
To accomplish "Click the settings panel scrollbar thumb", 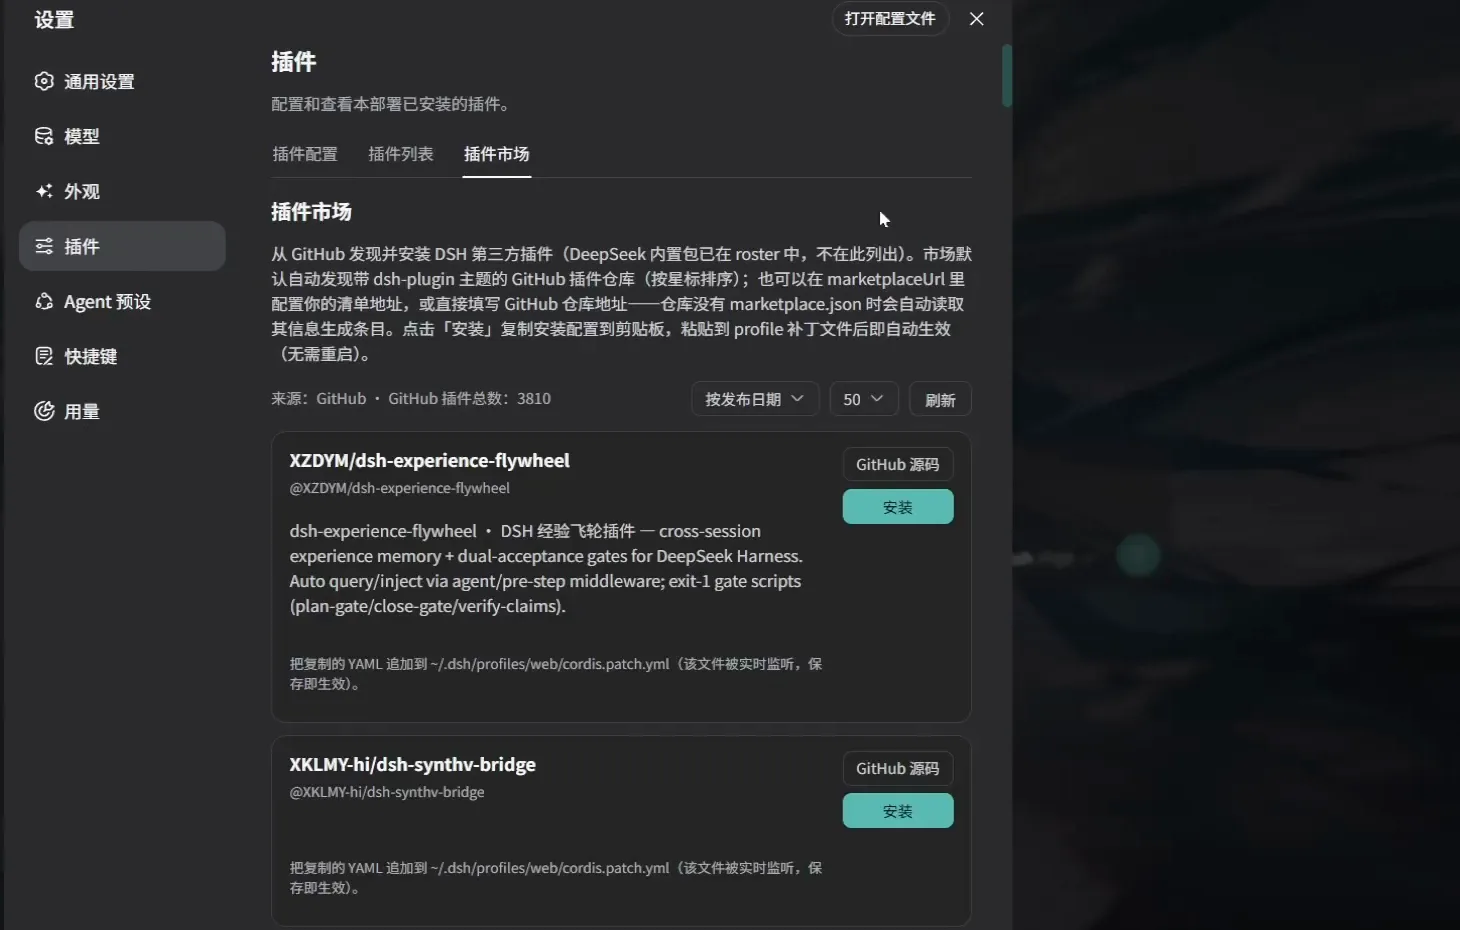I will pyautogui.click(x=1007, y=75).
